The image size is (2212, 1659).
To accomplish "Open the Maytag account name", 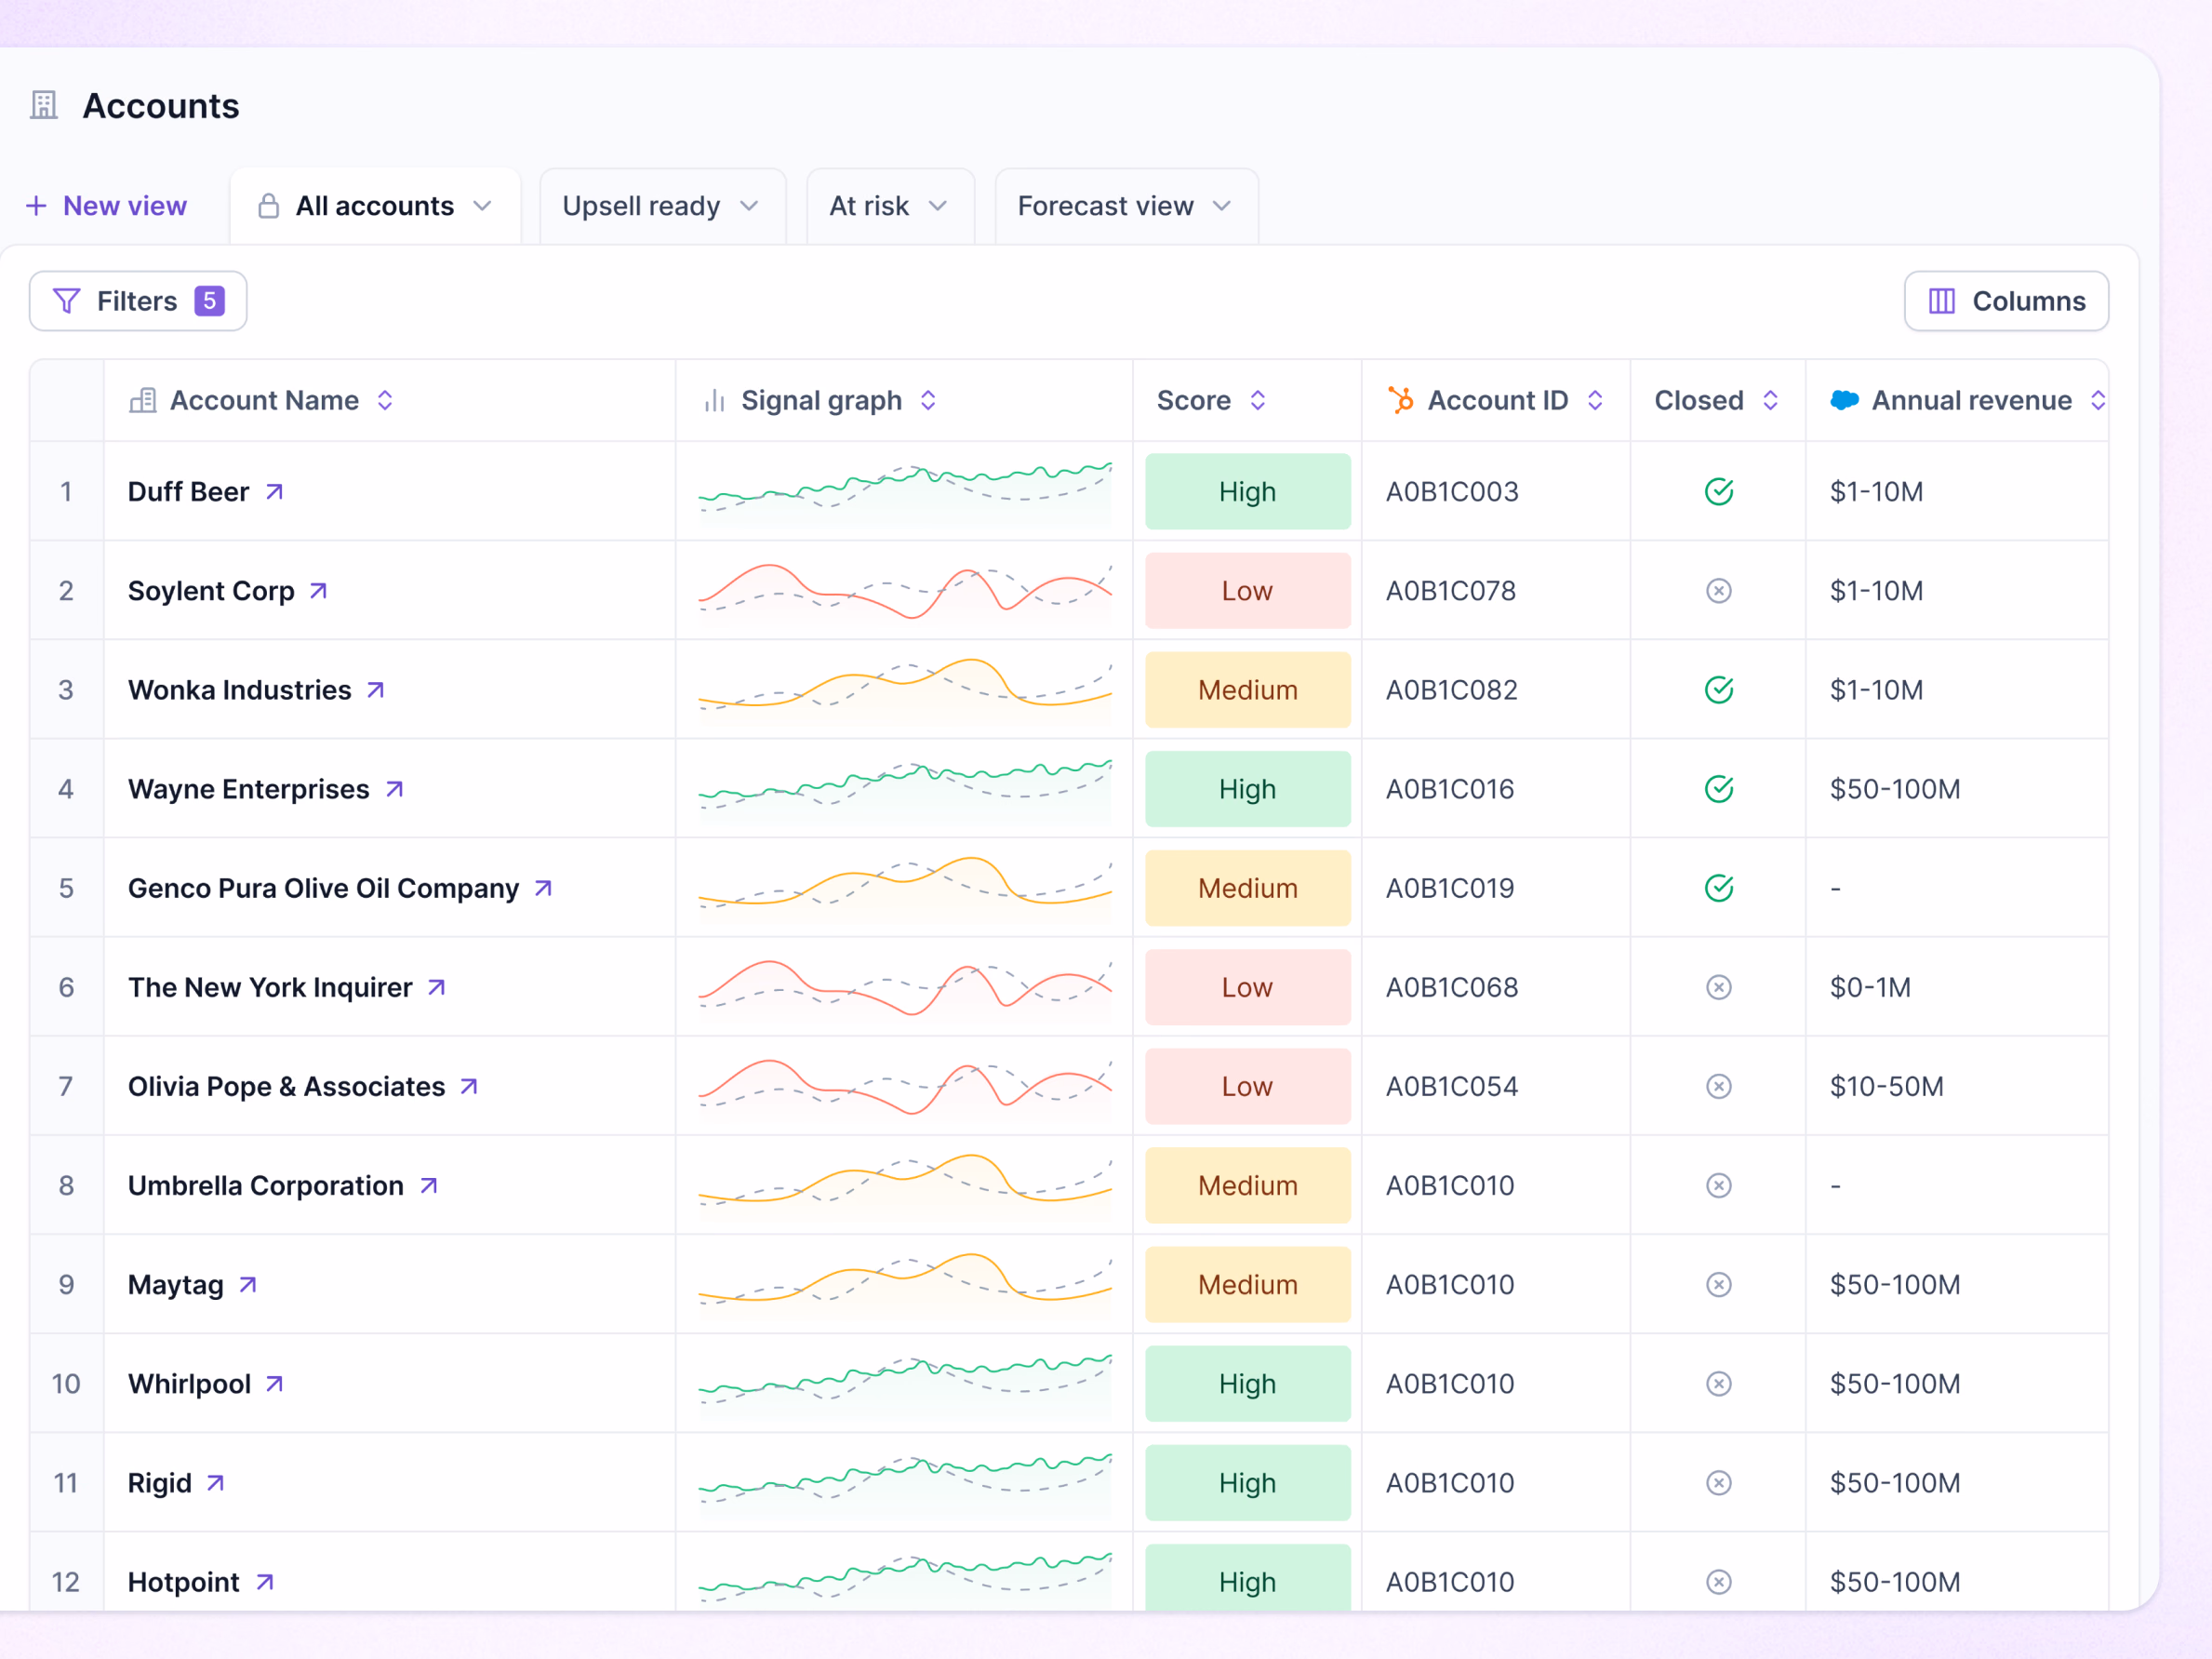I will (x=176, y=1285).
